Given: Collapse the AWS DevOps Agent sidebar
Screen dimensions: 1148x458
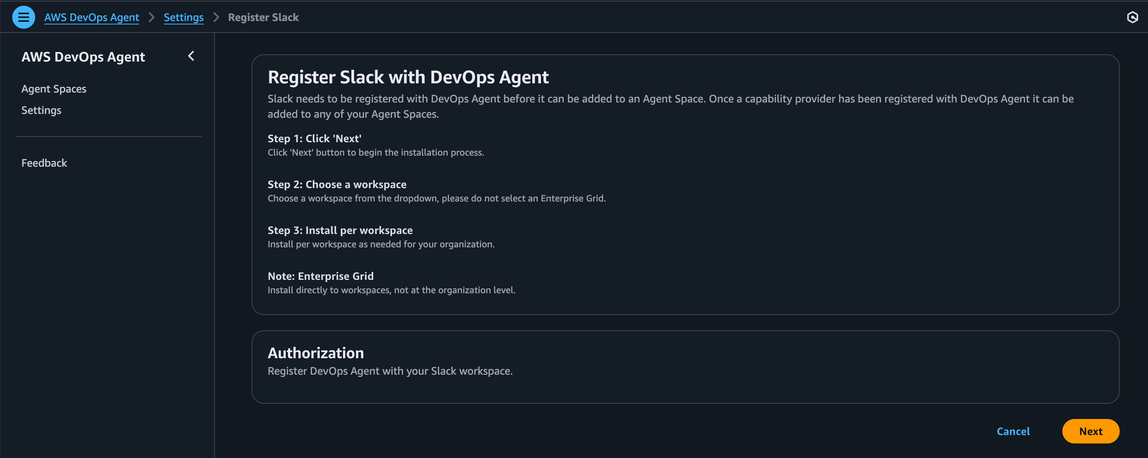Looking at the screenshot, I should [x=191, y=56].
